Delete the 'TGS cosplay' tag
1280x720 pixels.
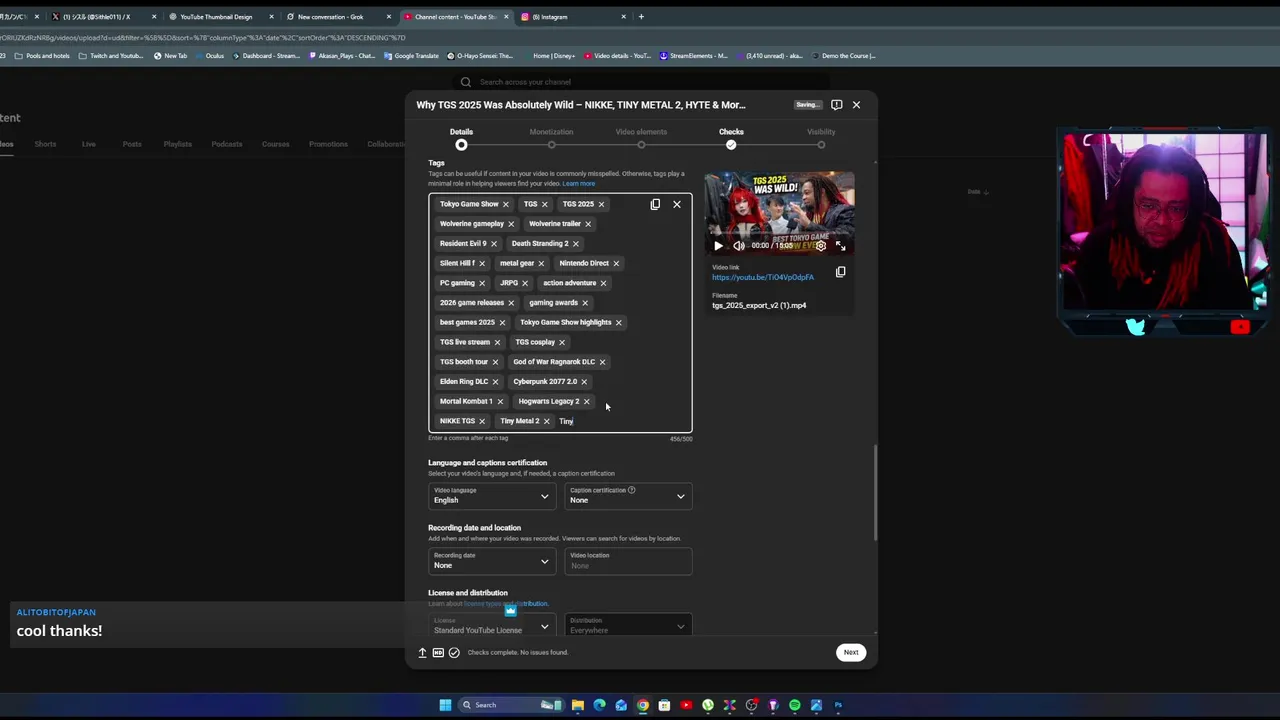tap(562, 342)
